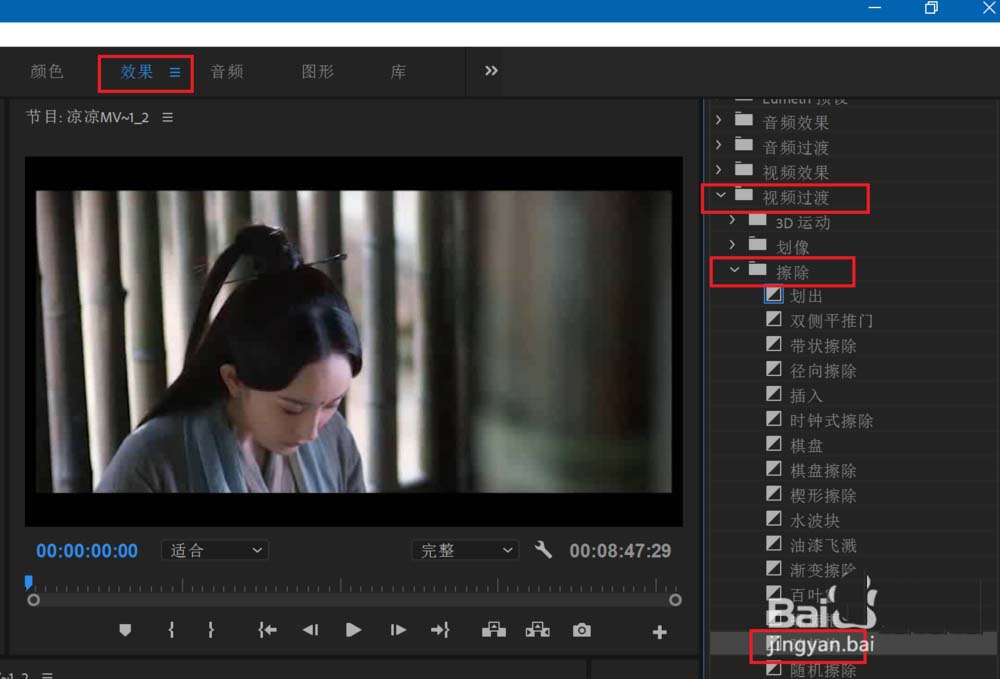Select the 视频过渡 folder row
Screen dimensions: 1000x679
tap(855, 197)
